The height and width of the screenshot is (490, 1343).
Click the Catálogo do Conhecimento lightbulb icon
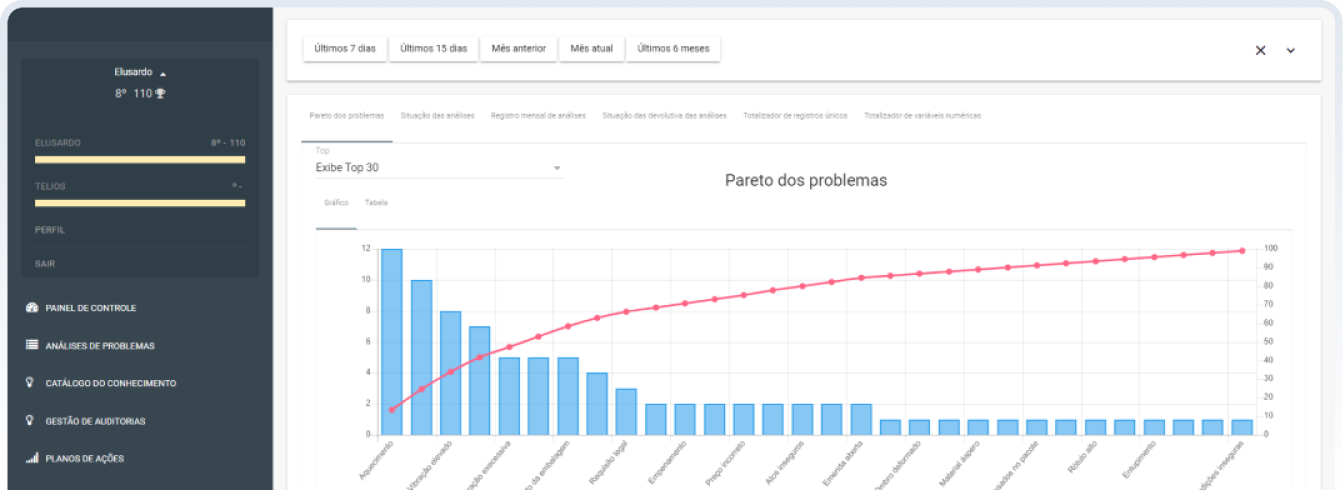click(31, 383)
